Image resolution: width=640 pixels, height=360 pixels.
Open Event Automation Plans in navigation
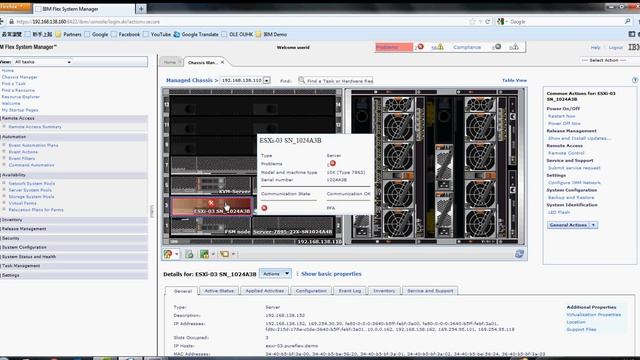click(x=33, y=145)
